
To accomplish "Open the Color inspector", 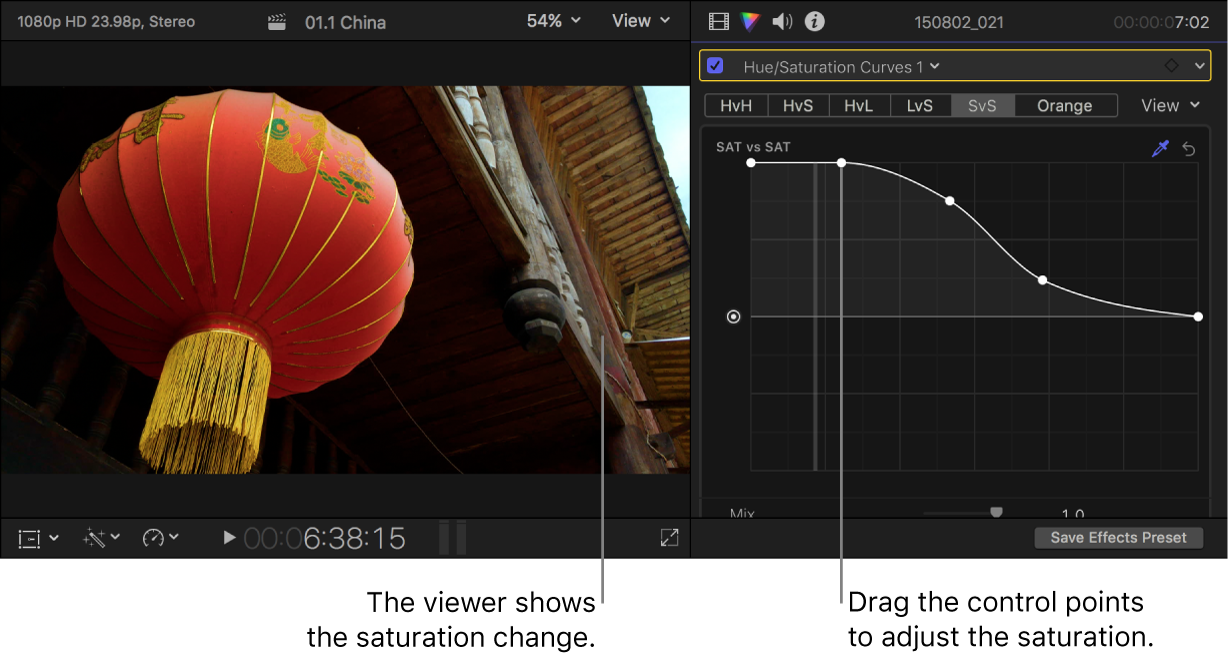I will (750, 20).
